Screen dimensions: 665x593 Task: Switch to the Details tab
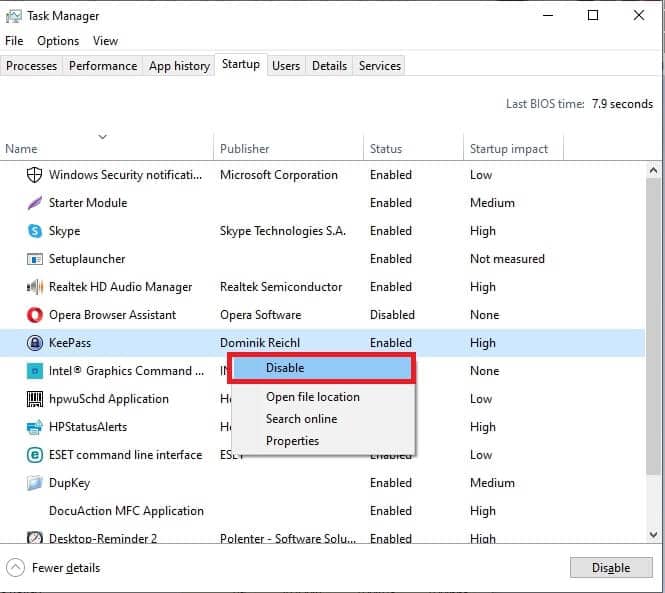tap(330, 66)
